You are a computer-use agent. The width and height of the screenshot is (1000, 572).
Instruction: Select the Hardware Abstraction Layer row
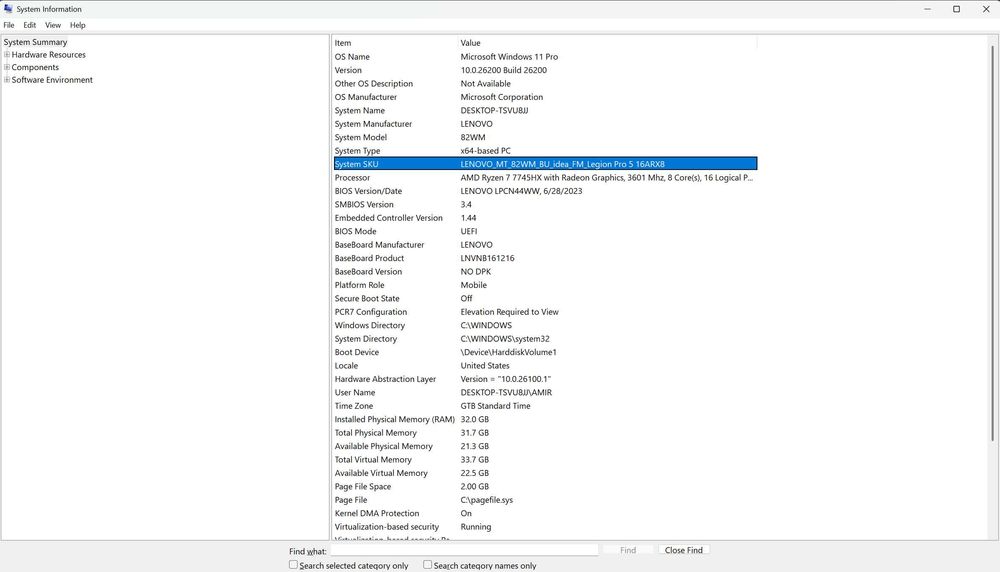pyautogui.click(x=545, y=379)
